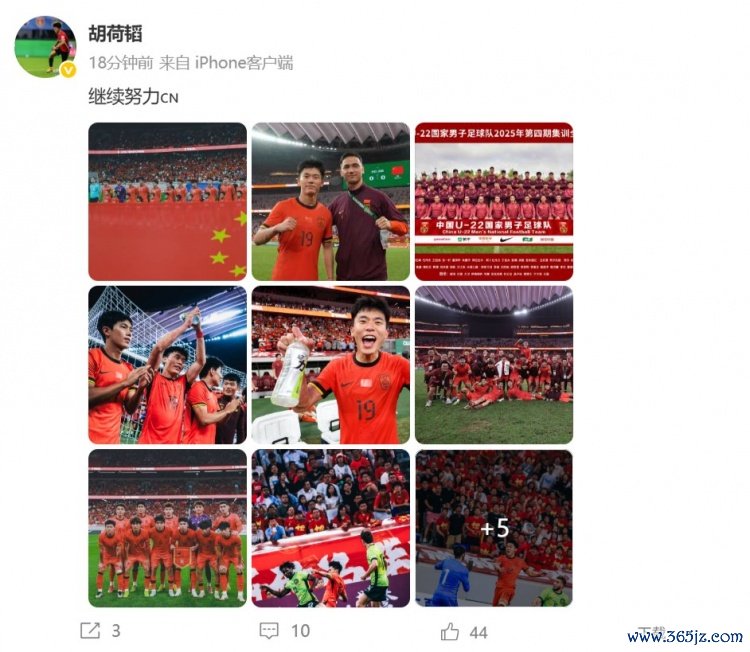Open the comments speech bubble icon
The image size is (750, 652).
click(x=269, y=631)
